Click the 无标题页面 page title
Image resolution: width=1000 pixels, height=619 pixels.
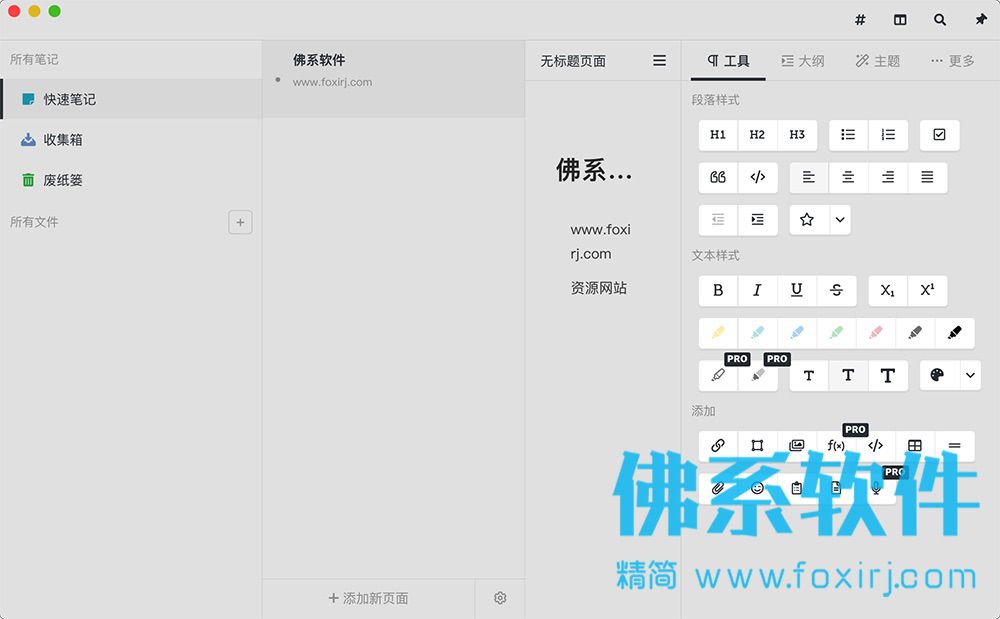coord(573,61)
